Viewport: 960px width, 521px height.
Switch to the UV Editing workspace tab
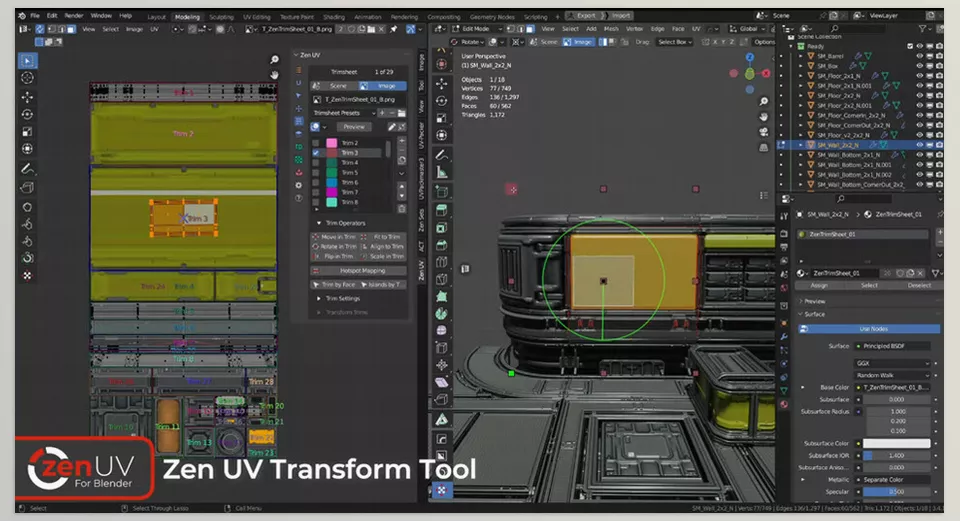[257, 17]
